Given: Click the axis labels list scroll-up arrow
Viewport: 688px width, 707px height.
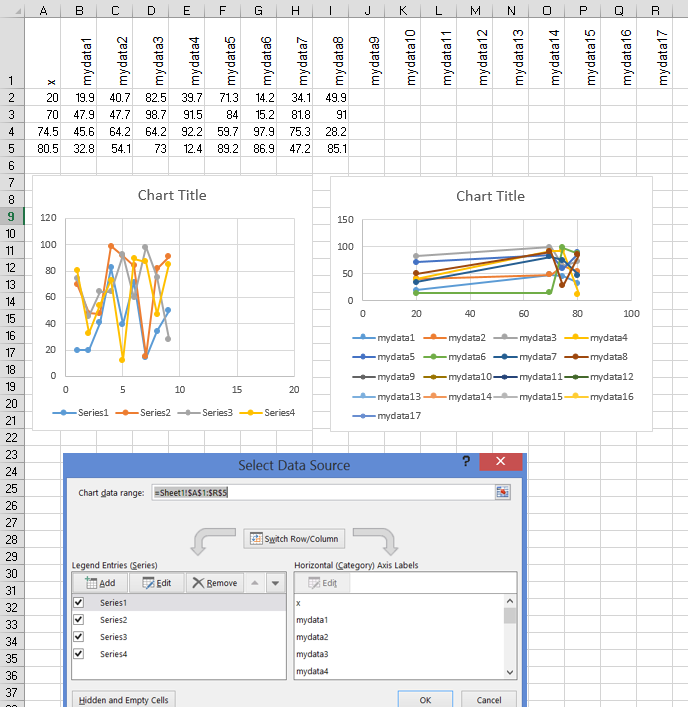Looking at the screenshot, I should (x=510, y=601).
